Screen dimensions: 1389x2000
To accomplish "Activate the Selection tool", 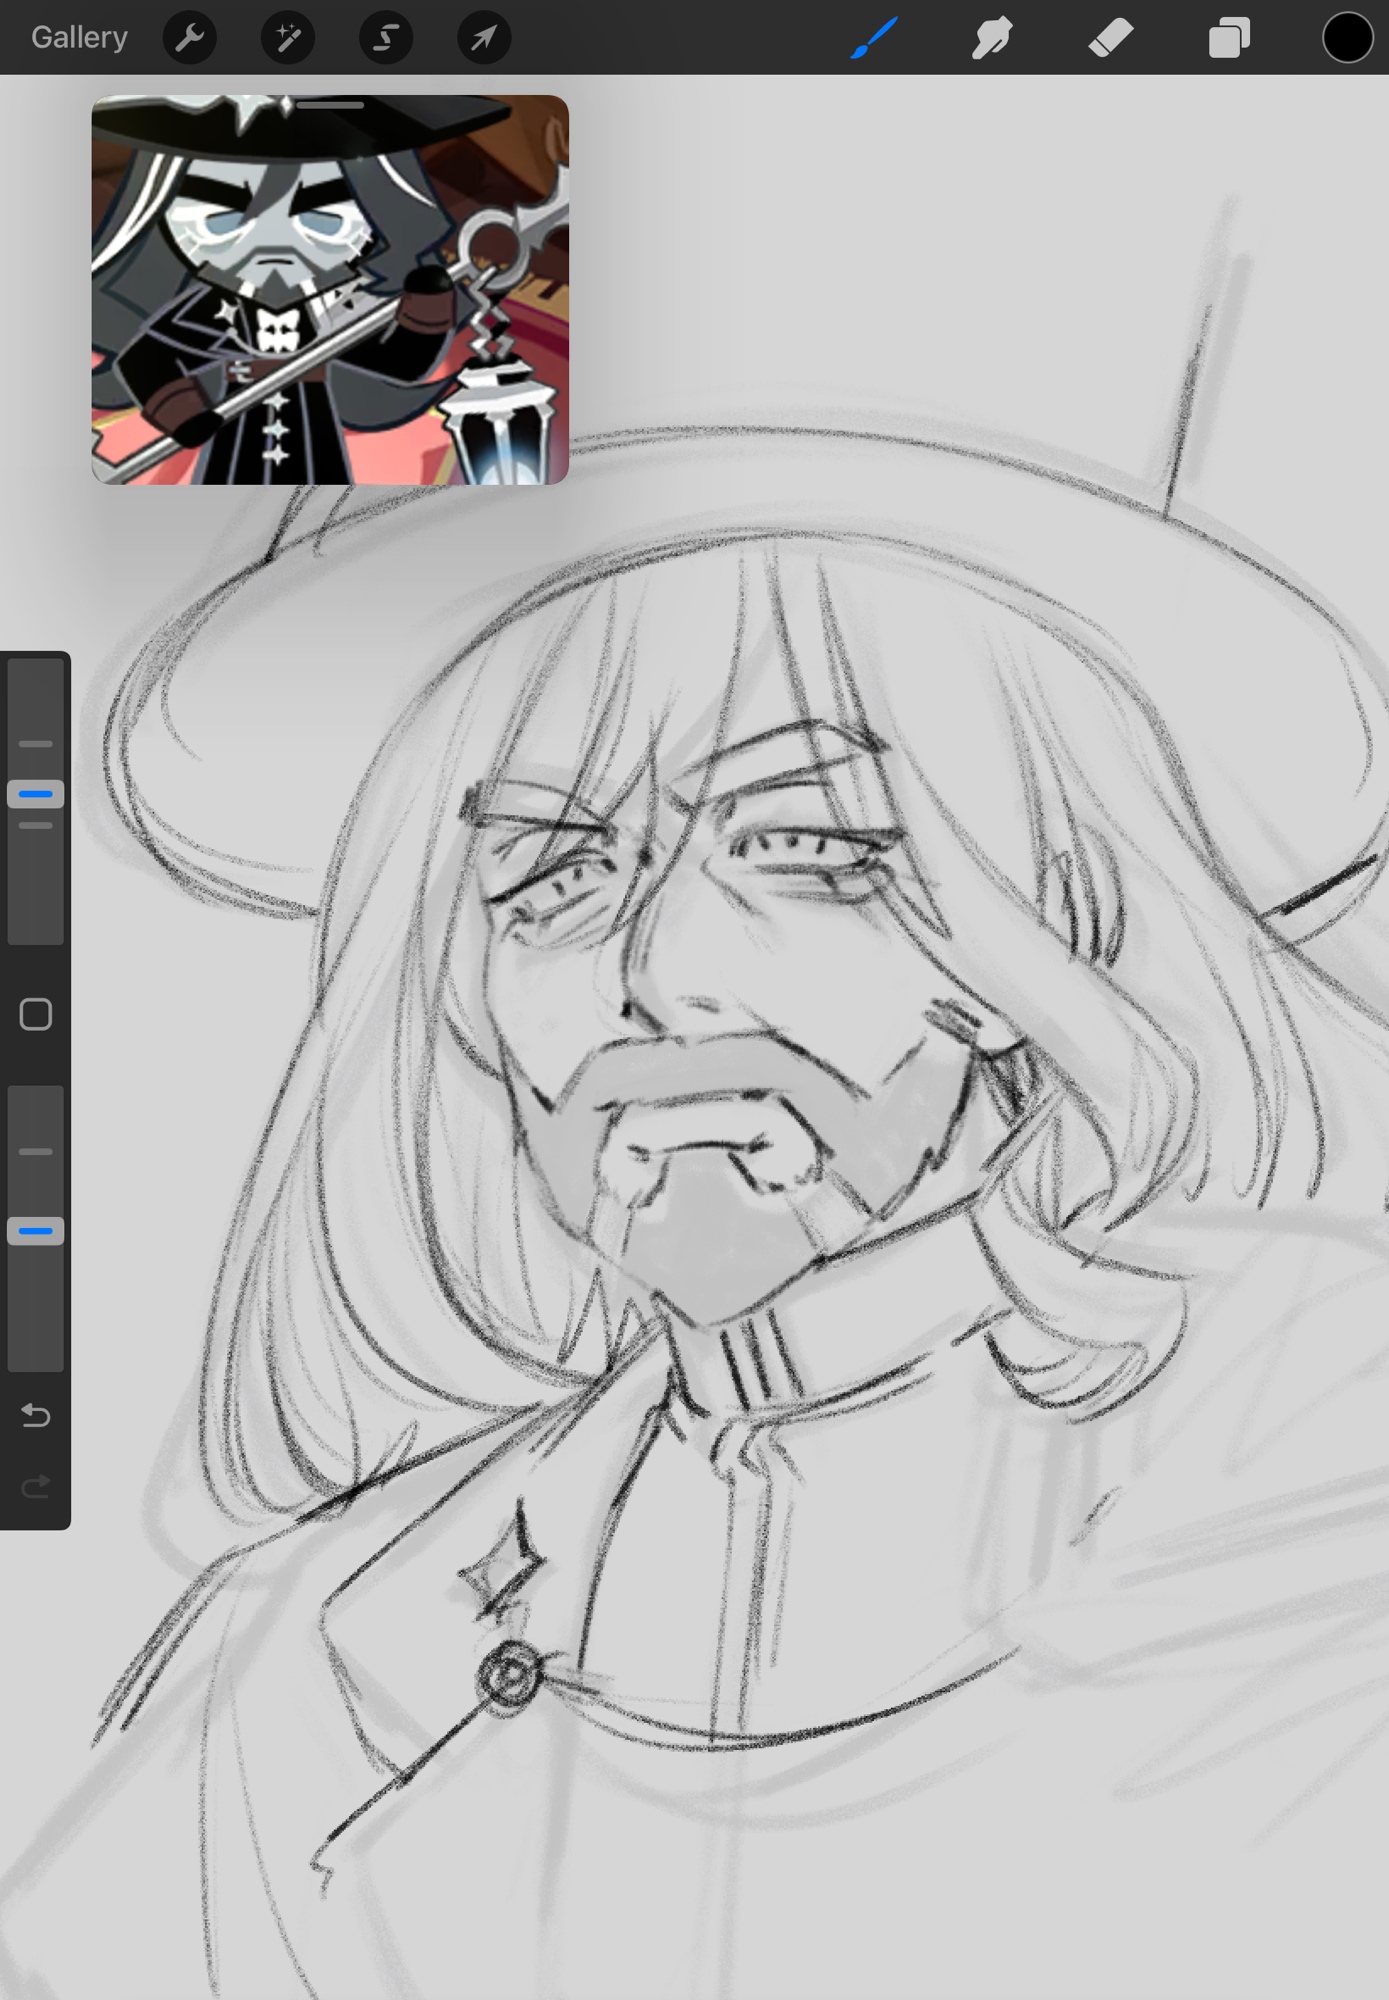I will click(x=386, y=38).
